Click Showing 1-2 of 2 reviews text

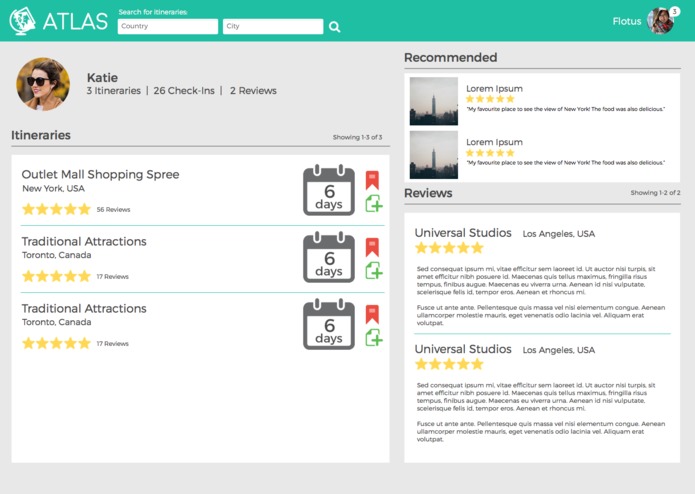pos(656,193)
